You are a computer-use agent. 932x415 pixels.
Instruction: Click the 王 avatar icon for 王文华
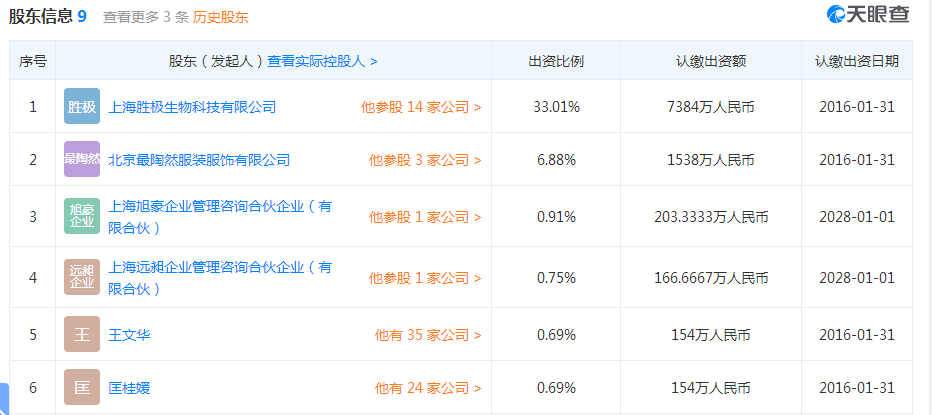click(82, 334)
